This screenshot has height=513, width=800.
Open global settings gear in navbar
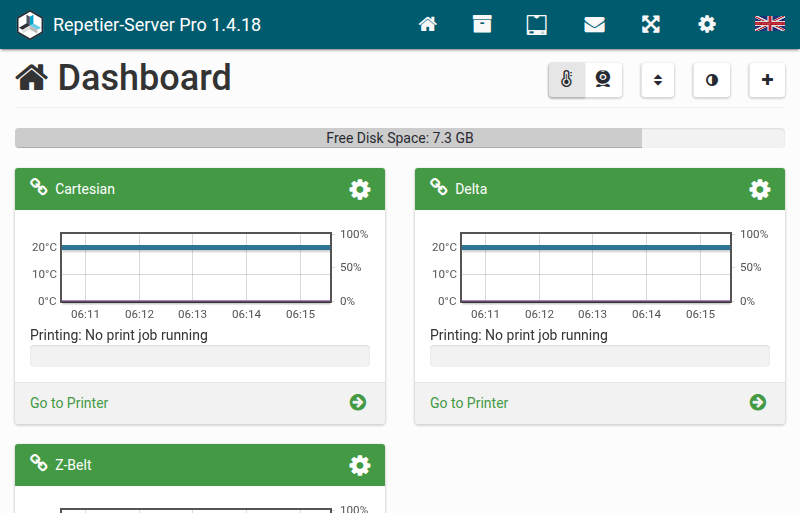point(707,24)
